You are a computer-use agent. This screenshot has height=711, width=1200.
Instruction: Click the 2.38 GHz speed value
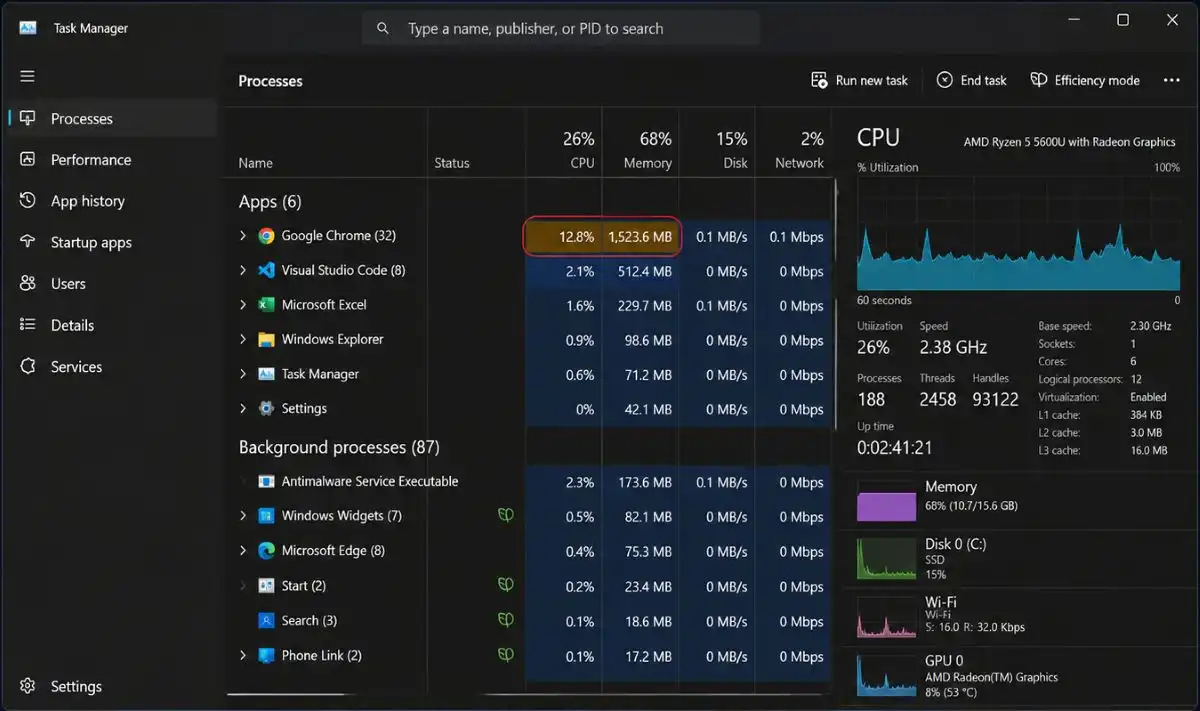point(953,347)
